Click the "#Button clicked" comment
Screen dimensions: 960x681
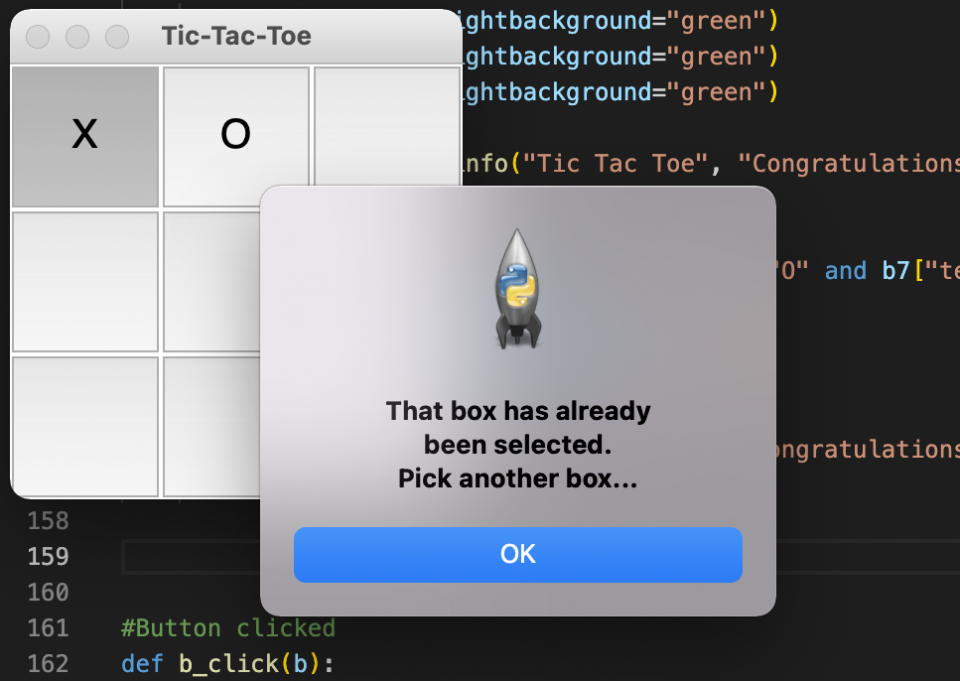tap(228, 628)
